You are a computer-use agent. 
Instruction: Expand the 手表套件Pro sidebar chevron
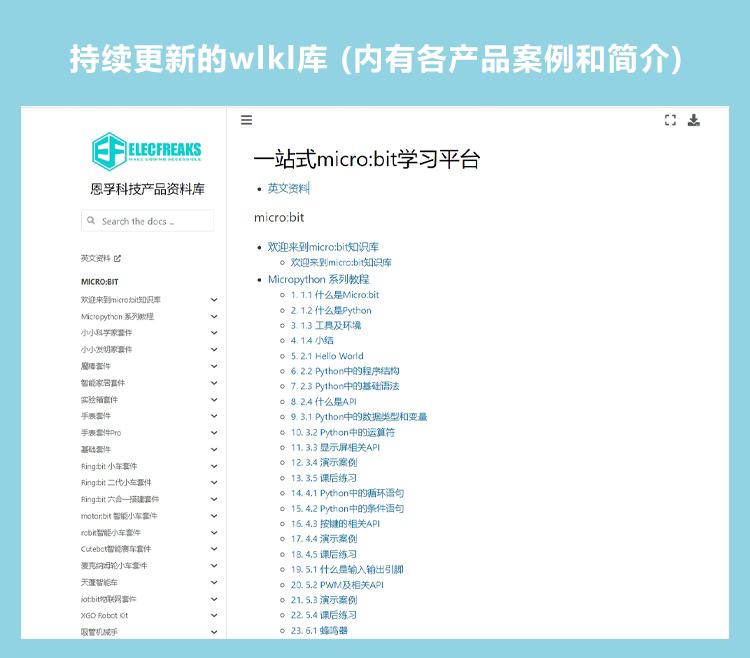pos(214,433)
